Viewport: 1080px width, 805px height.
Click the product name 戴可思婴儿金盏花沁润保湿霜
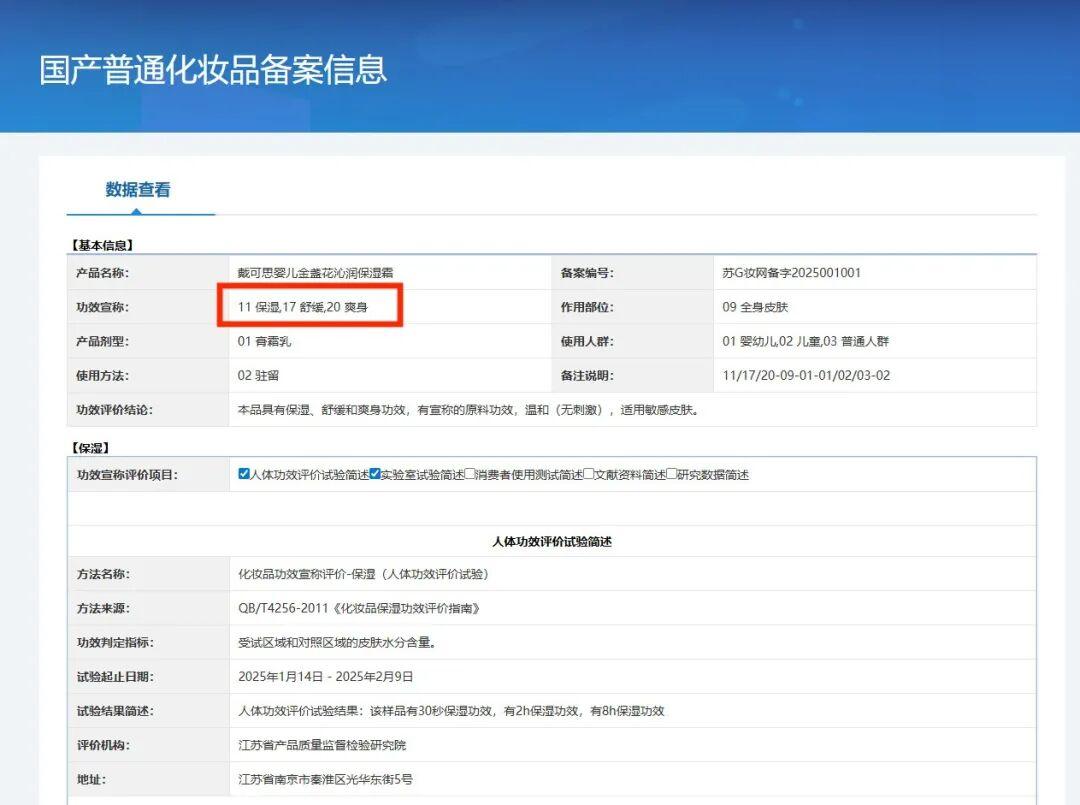(321, 273)
